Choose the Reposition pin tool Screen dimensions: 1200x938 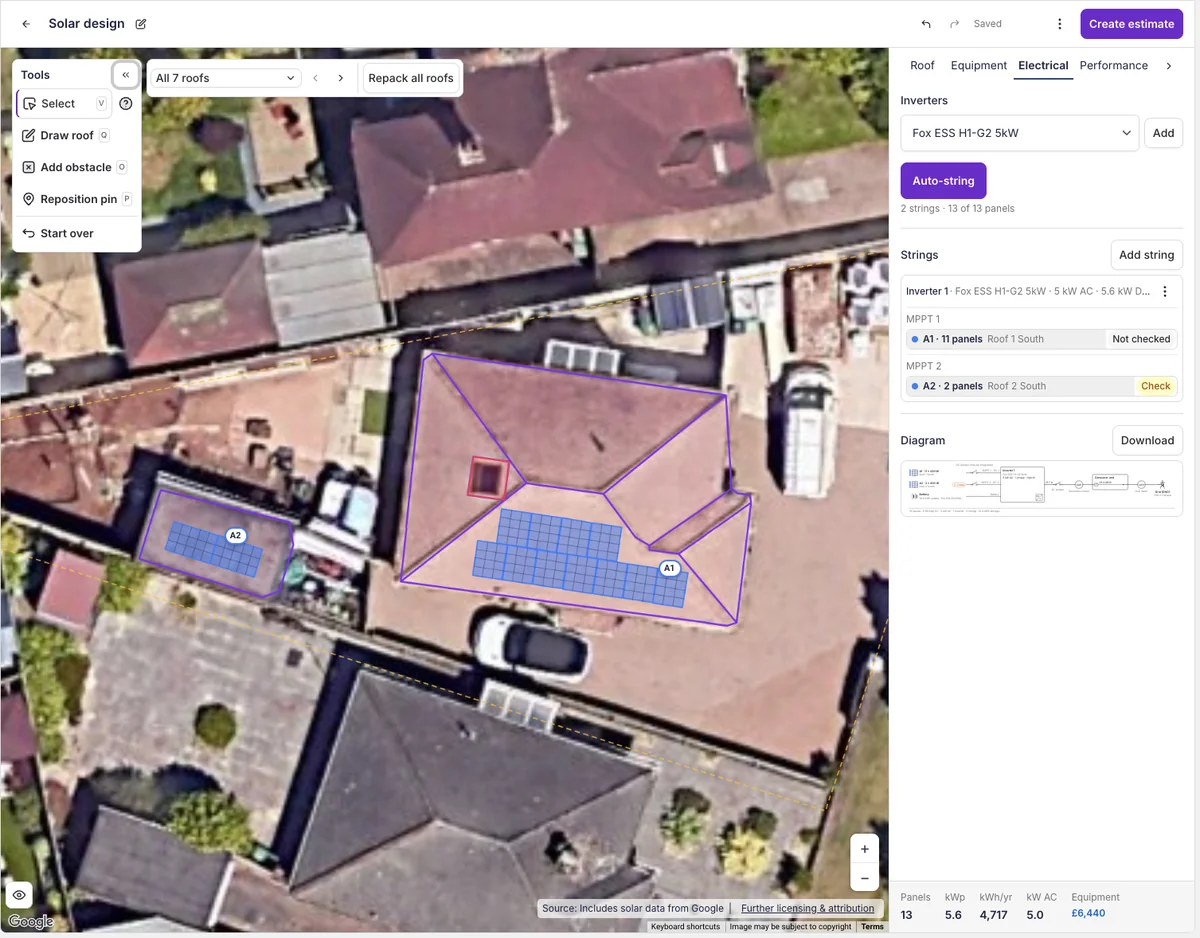coord(77,200)
